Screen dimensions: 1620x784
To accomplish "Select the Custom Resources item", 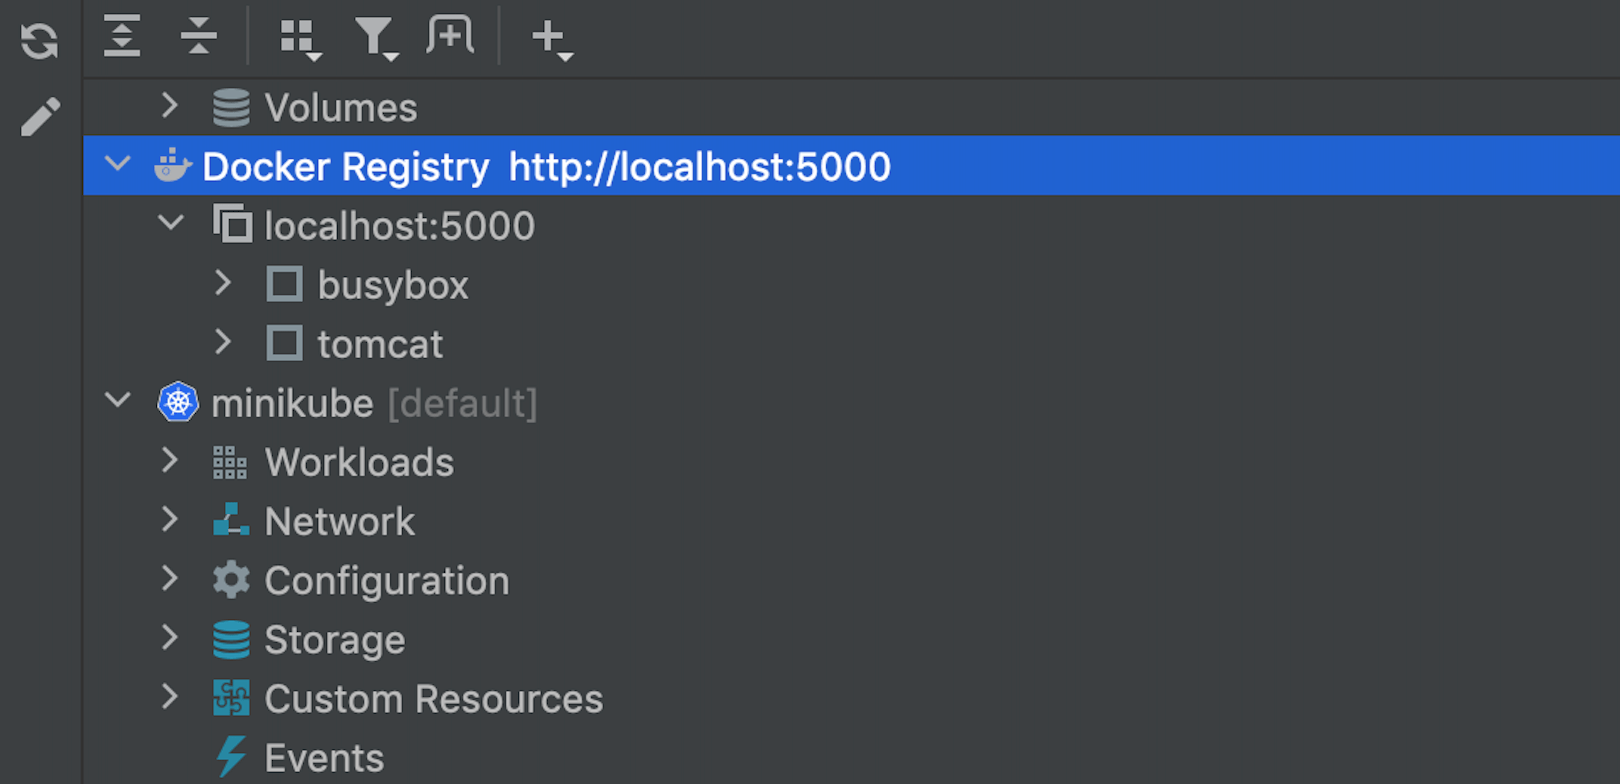I will point(433,699).
